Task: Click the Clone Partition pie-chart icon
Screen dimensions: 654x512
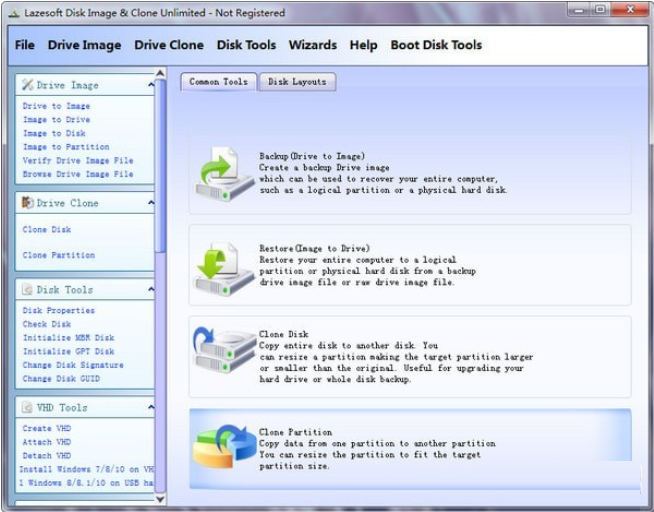Action: (x=224, y=446)
